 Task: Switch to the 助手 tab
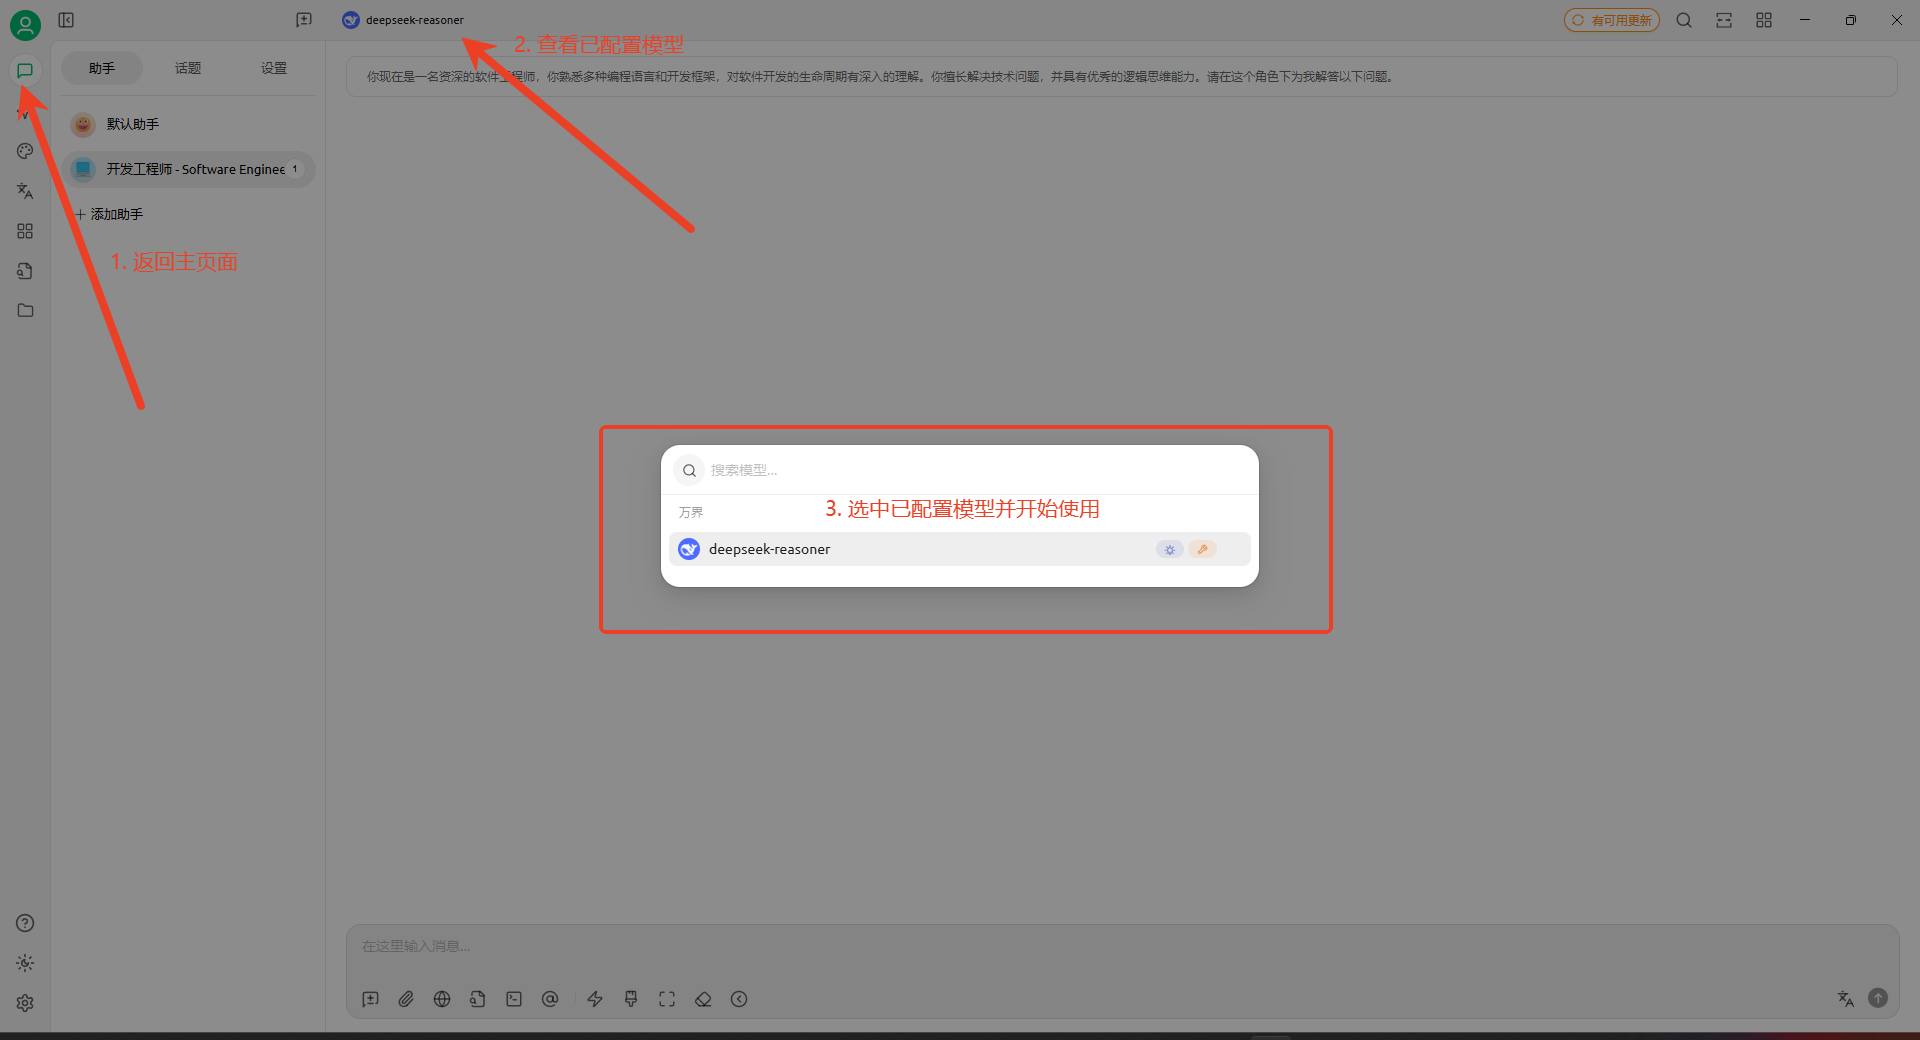tap(102, 68)
